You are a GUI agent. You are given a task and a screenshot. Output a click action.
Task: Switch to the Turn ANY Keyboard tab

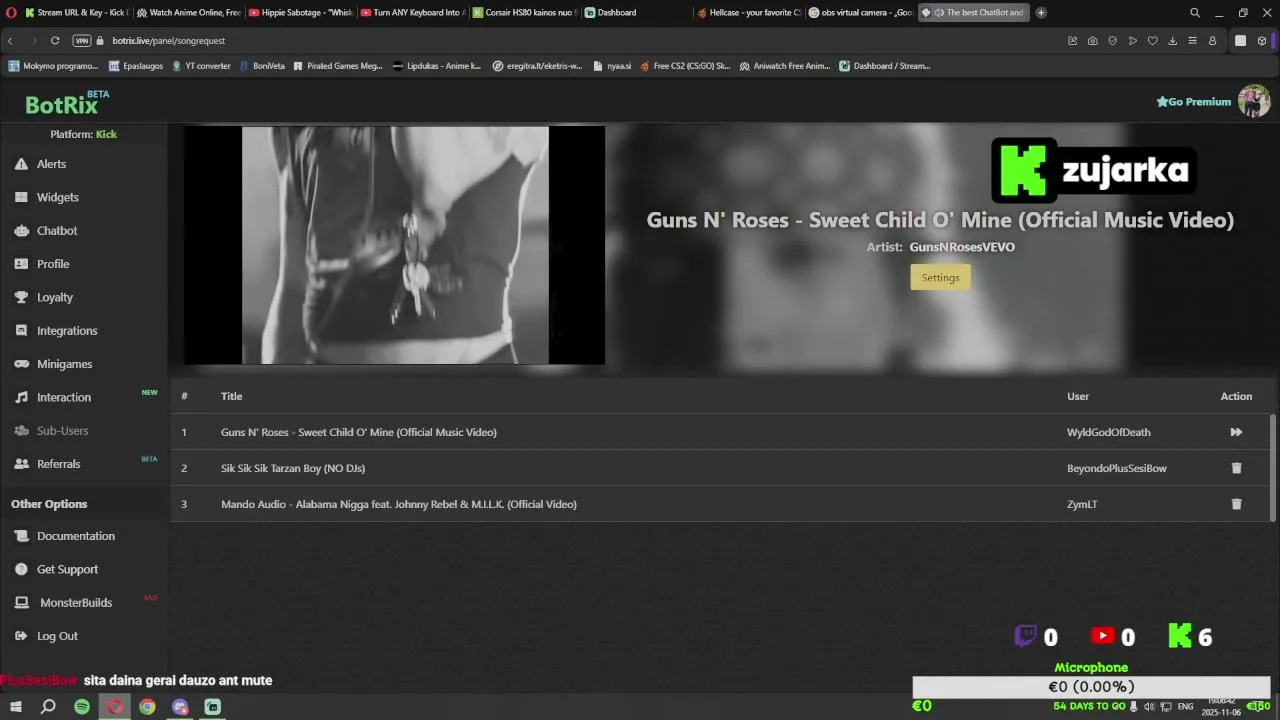[x=412, y=13]
